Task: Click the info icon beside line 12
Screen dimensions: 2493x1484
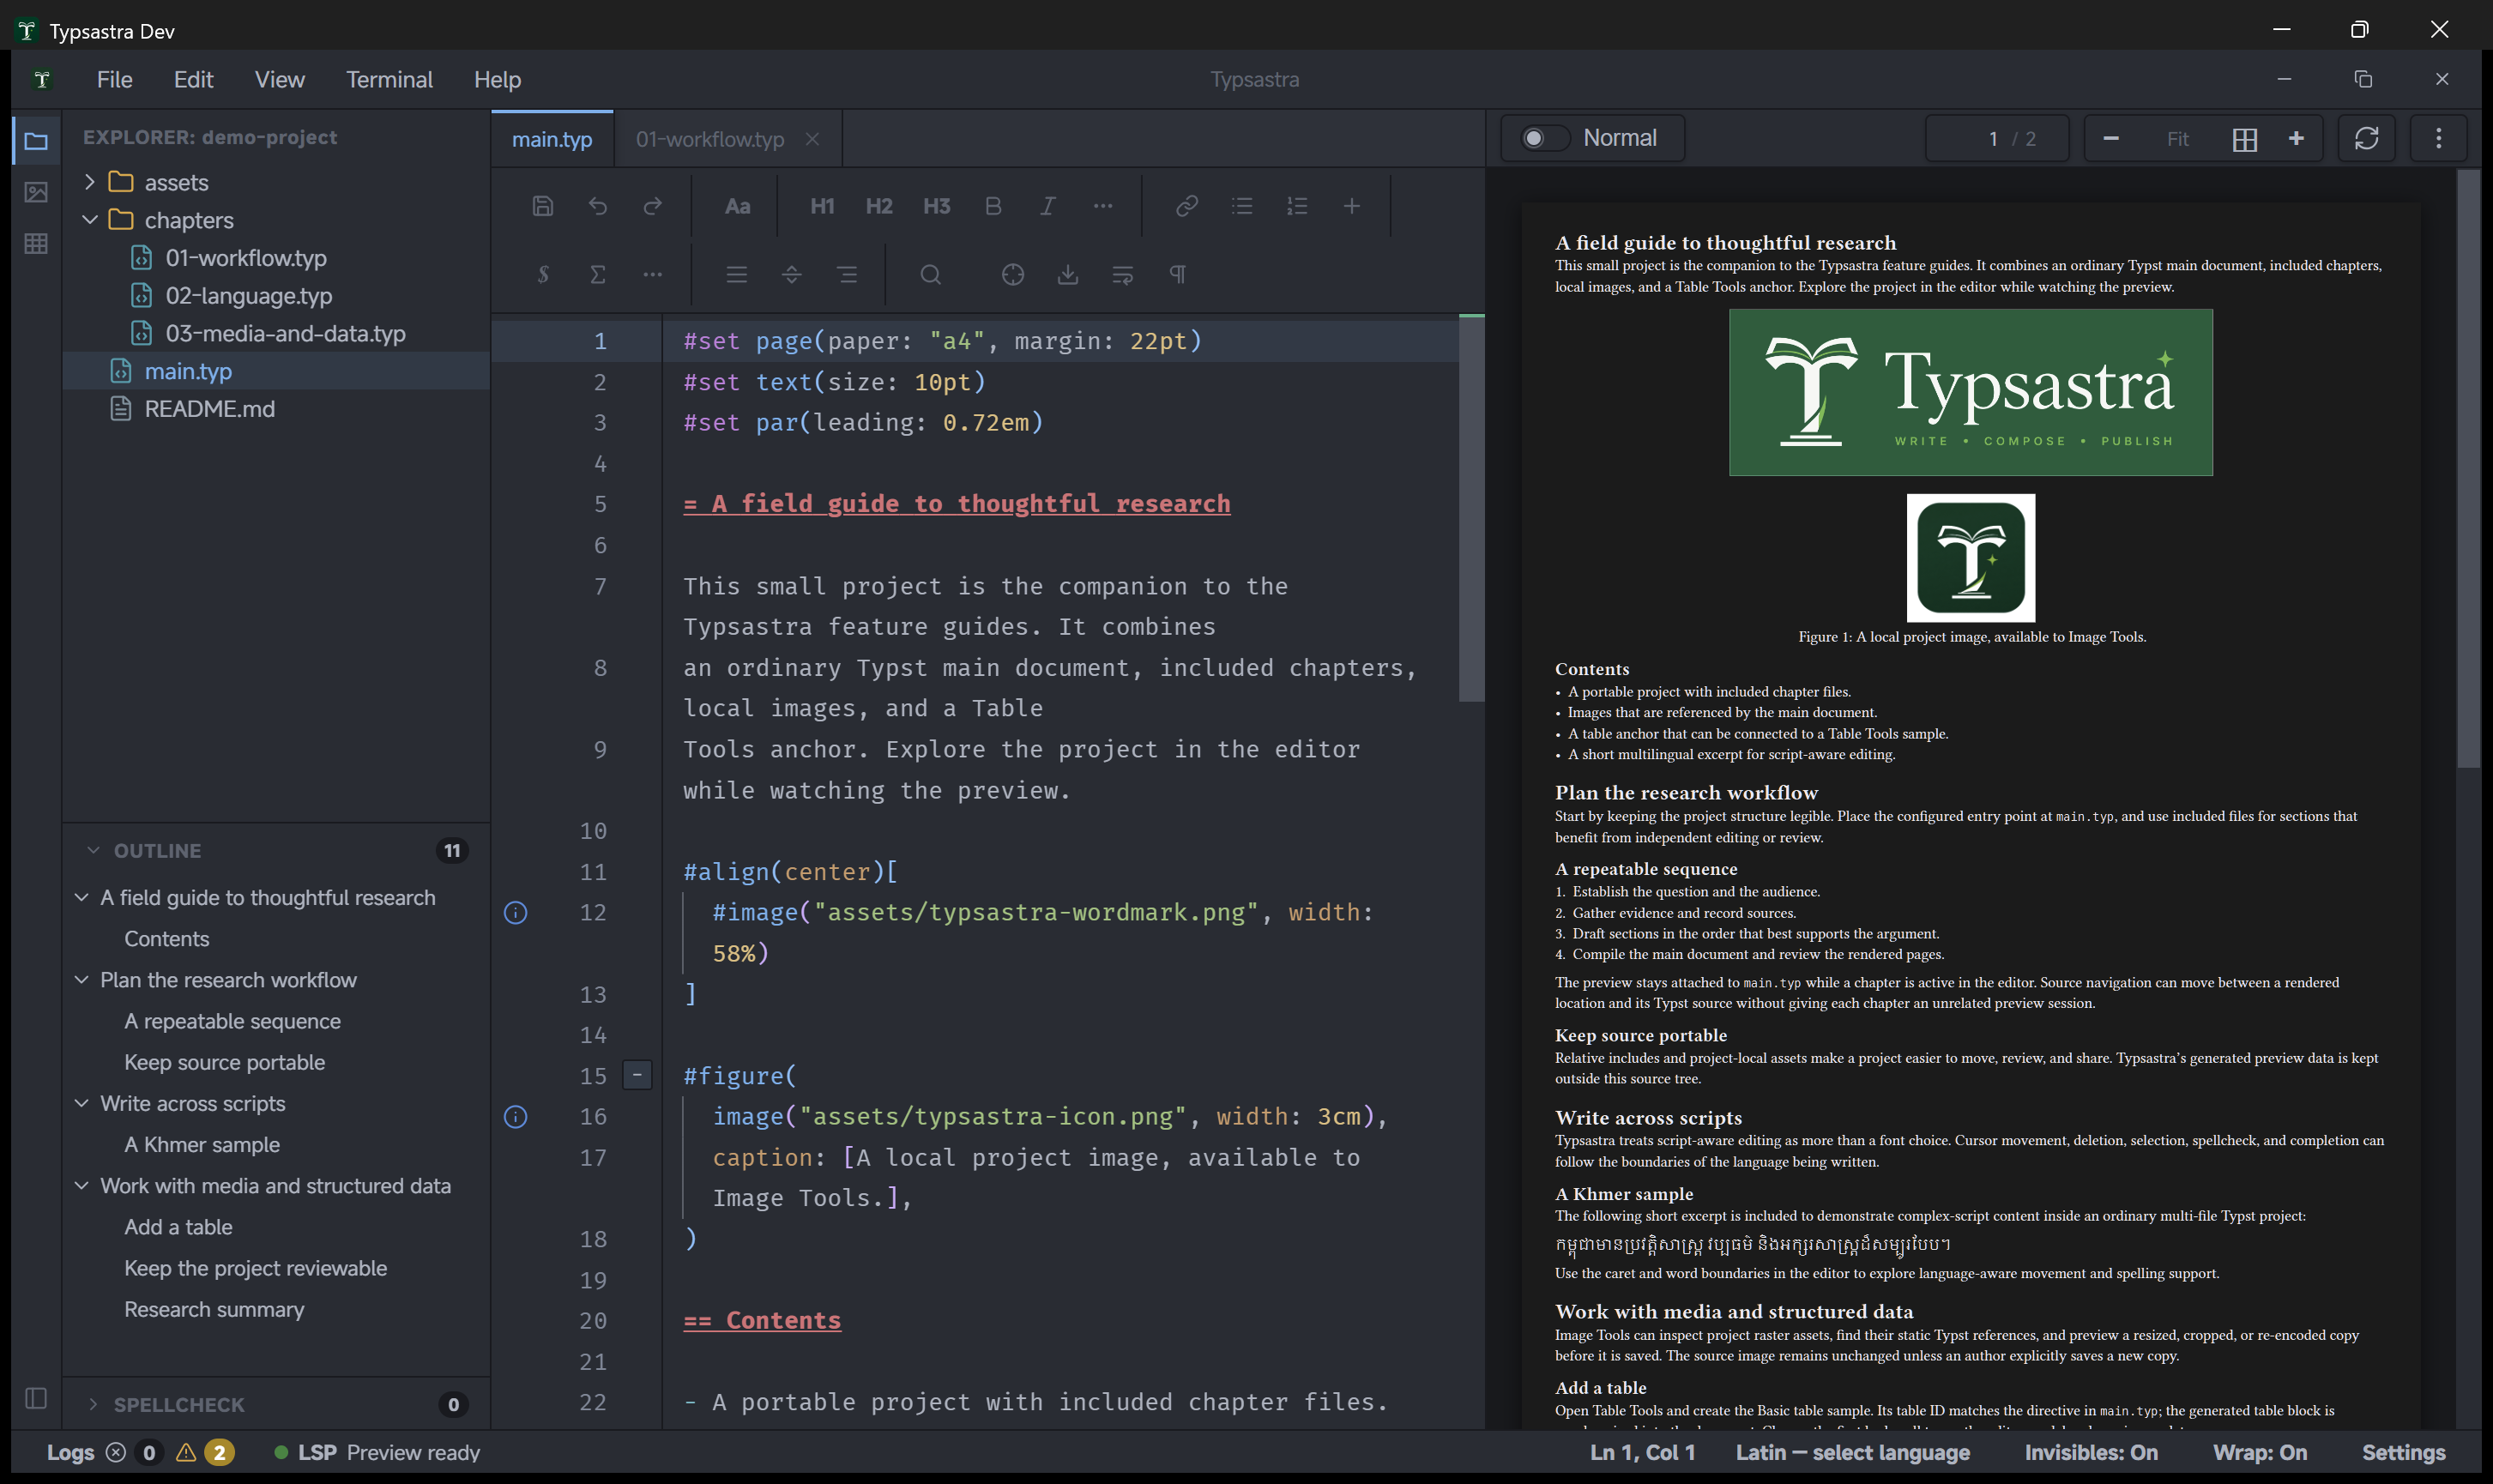Action: point(515,912)
